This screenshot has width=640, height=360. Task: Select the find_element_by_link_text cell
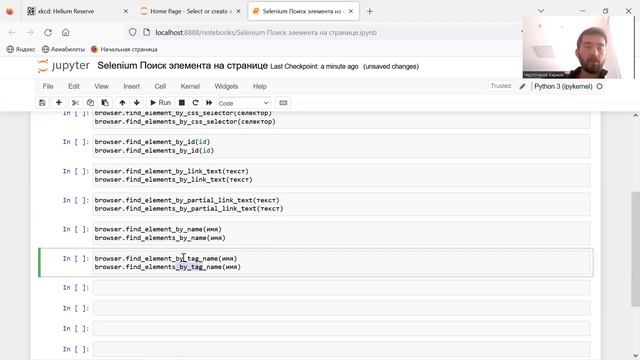(341, 175)
